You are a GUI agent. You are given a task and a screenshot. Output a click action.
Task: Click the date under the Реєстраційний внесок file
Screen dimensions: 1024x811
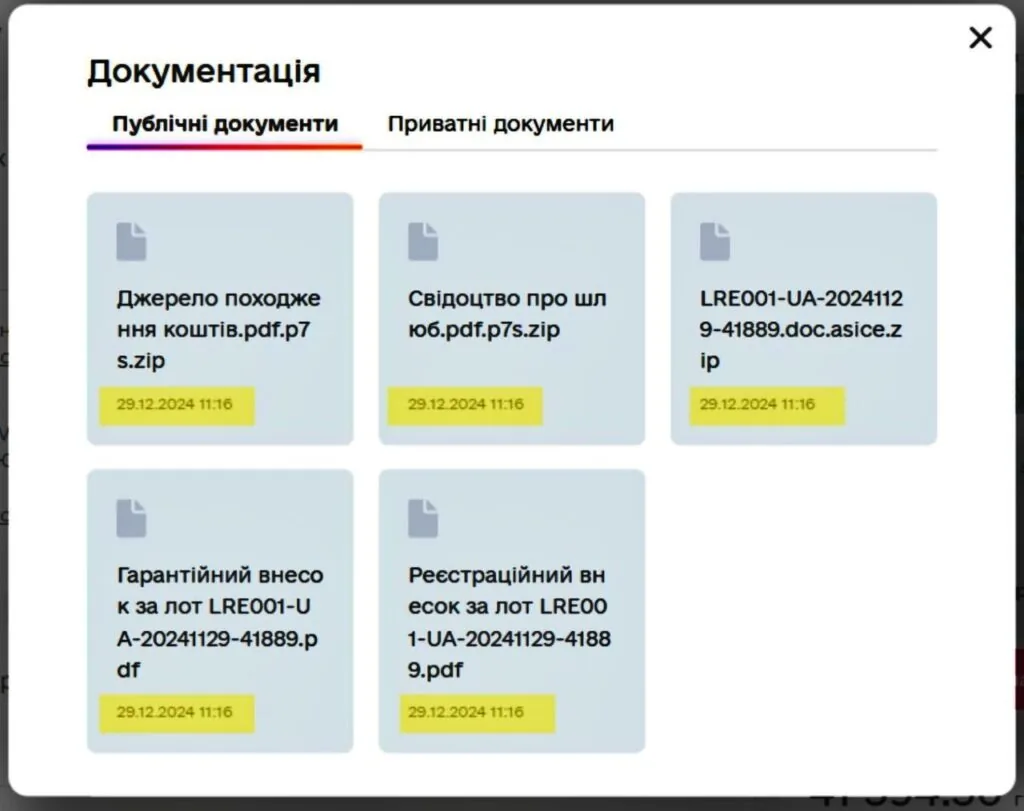click(465, 713)
